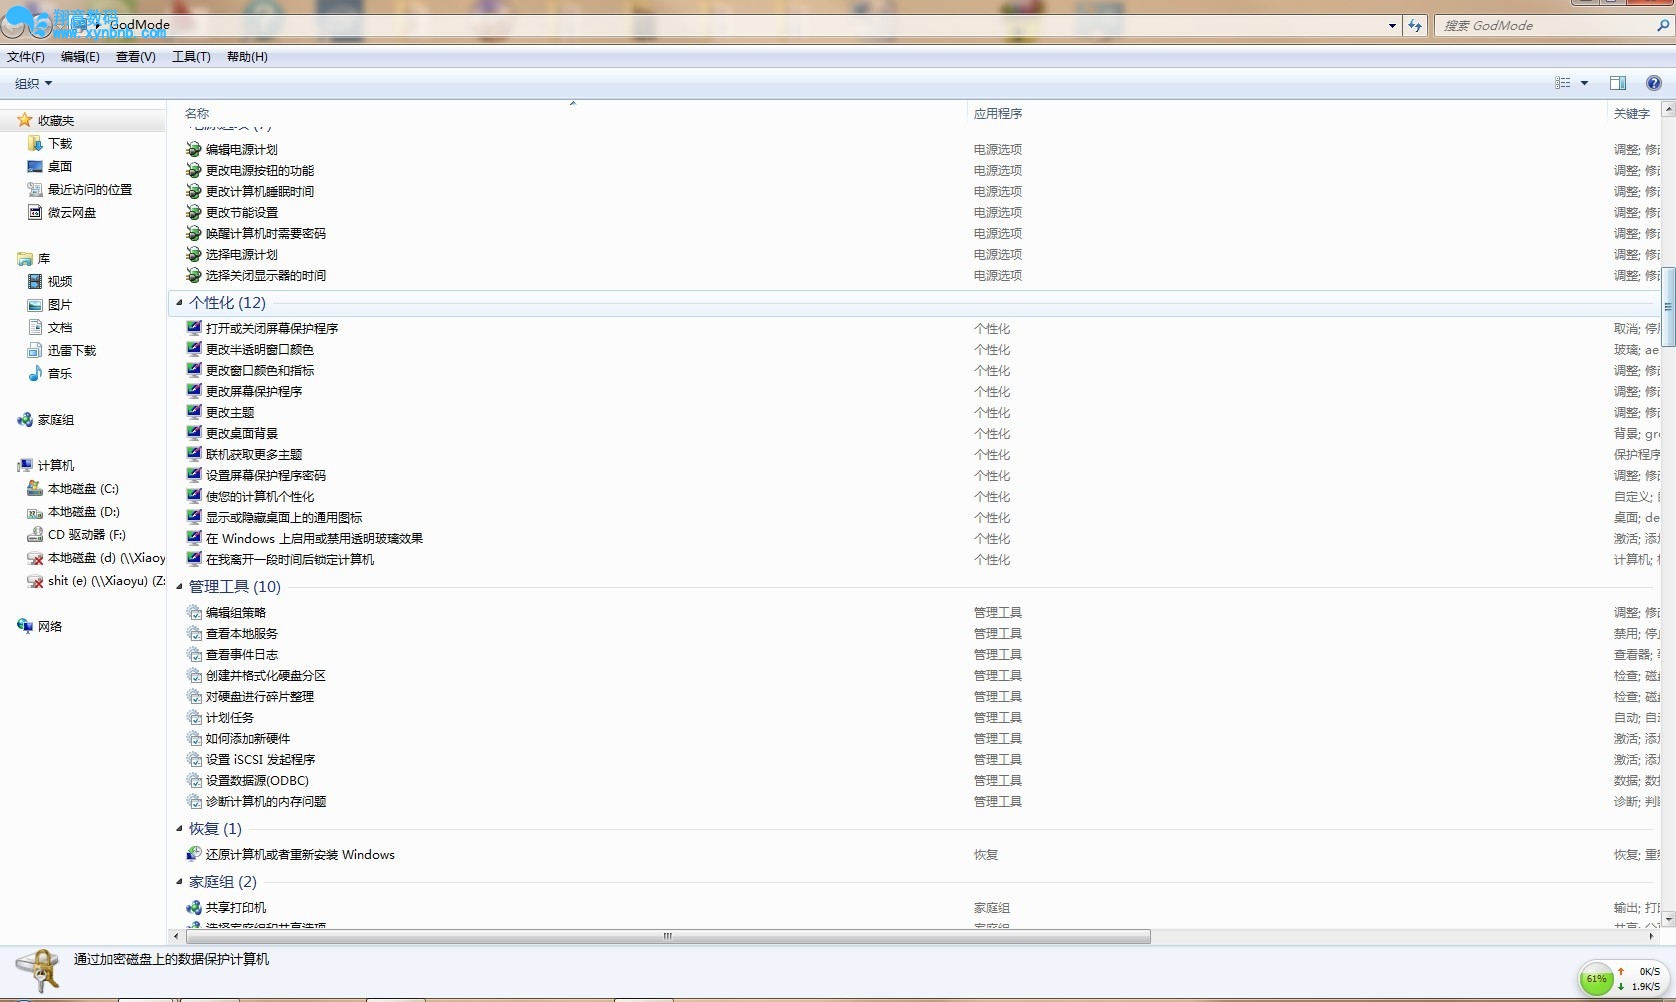The height and width of the screenshot is (1002, 1676).
Task: Click the address bar refresh button
Action: (1414, 26)
